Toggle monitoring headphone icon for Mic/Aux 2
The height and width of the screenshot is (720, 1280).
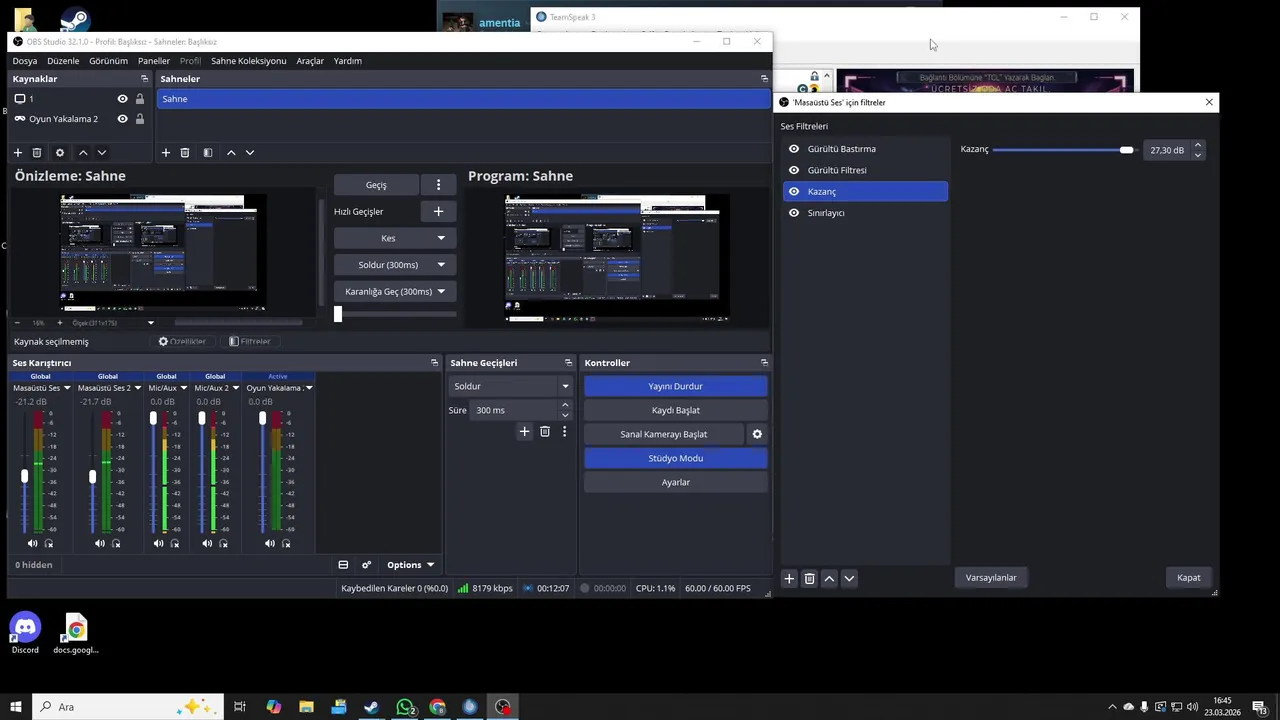tap(223, 543)
